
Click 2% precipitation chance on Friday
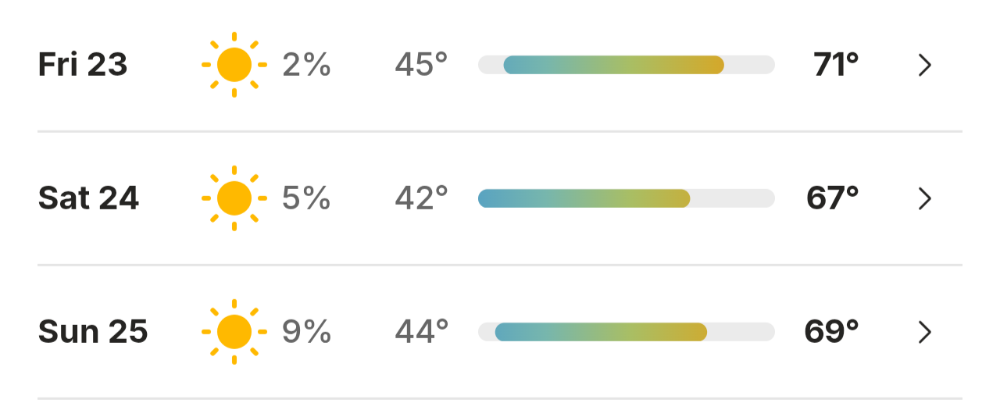307,65
